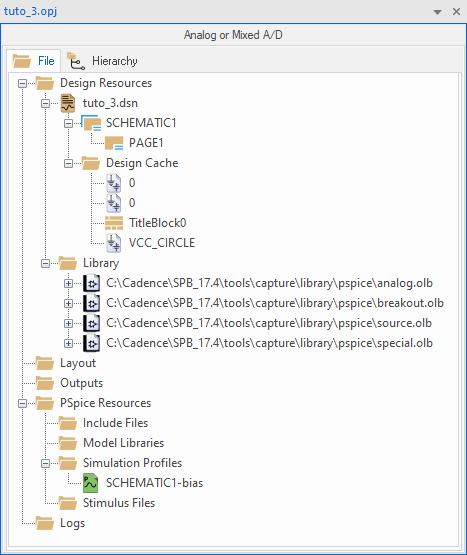
Task: Expand the breakout.olb library entry
Action: click(x=68, y=303)
